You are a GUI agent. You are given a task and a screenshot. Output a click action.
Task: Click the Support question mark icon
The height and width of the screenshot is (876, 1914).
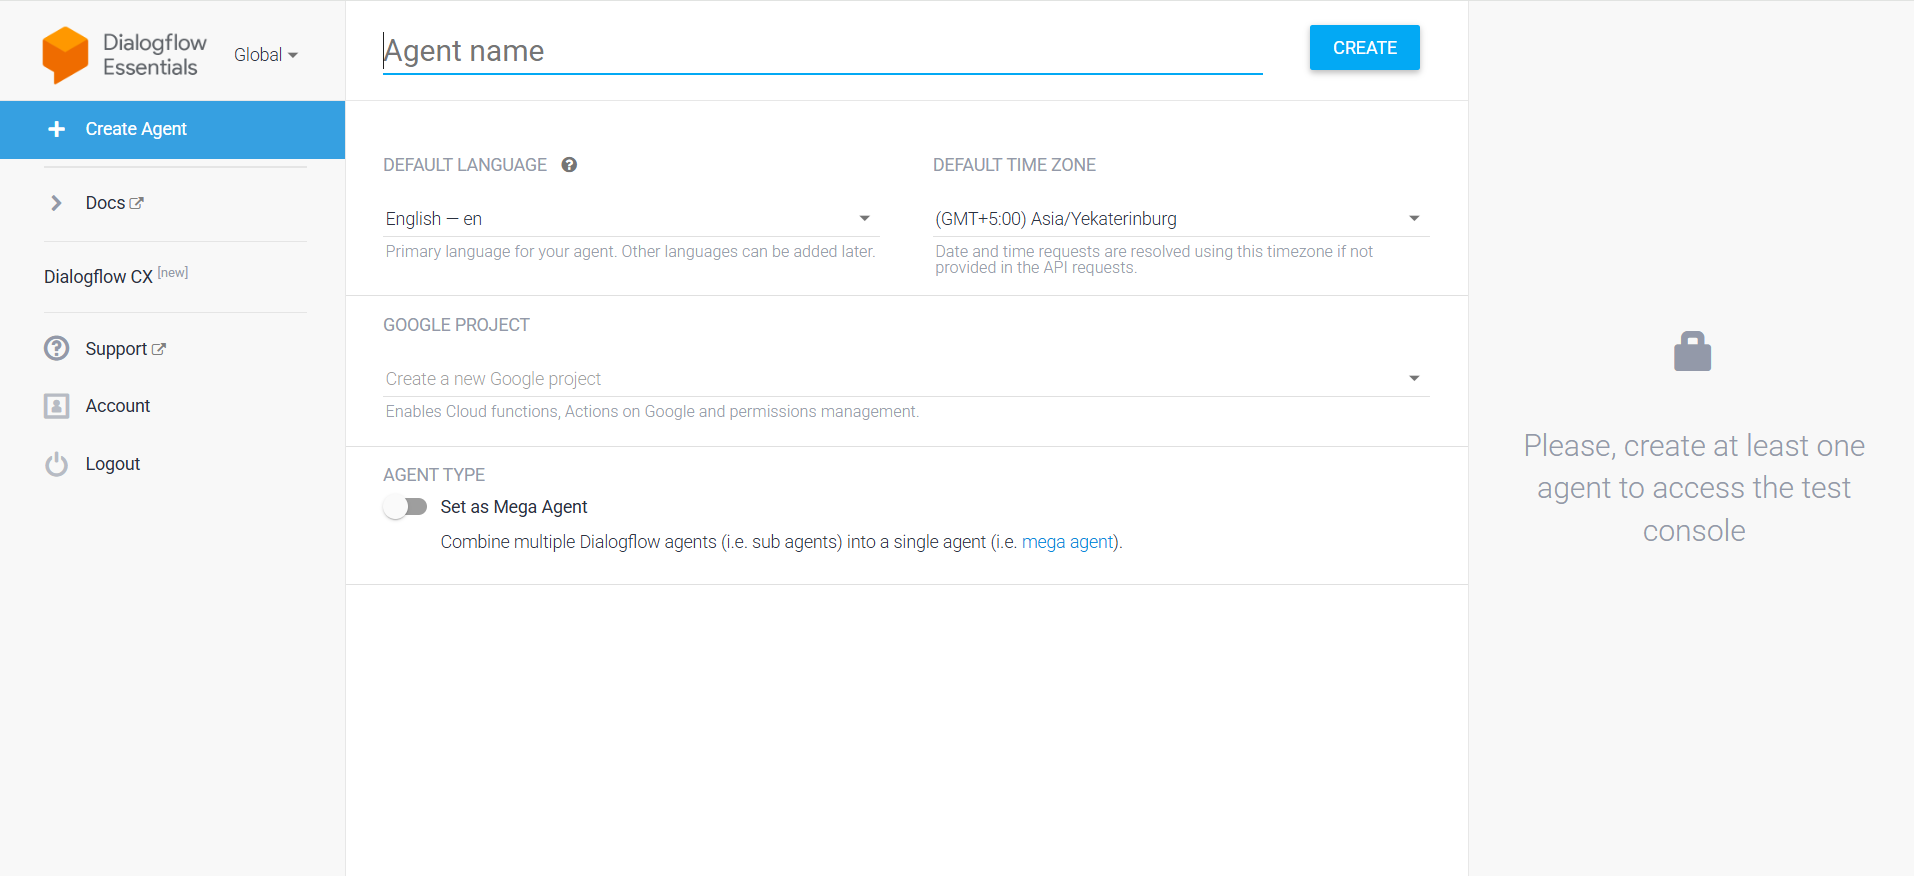57,348
